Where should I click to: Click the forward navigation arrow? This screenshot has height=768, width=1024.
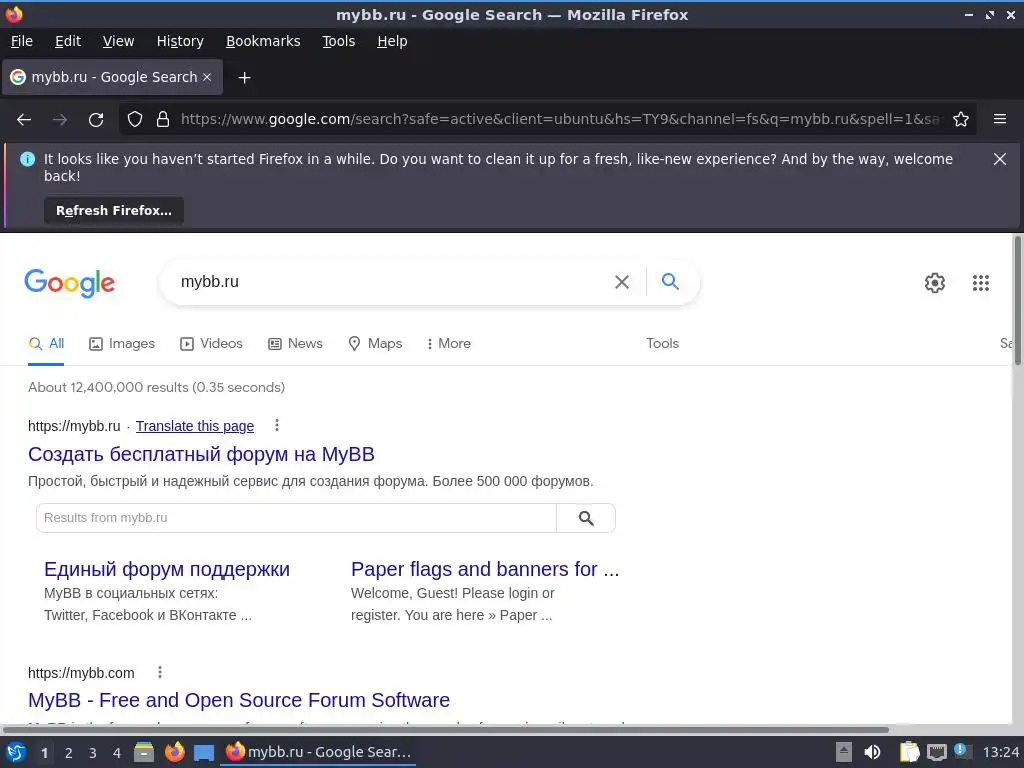(x=60, y=120)
